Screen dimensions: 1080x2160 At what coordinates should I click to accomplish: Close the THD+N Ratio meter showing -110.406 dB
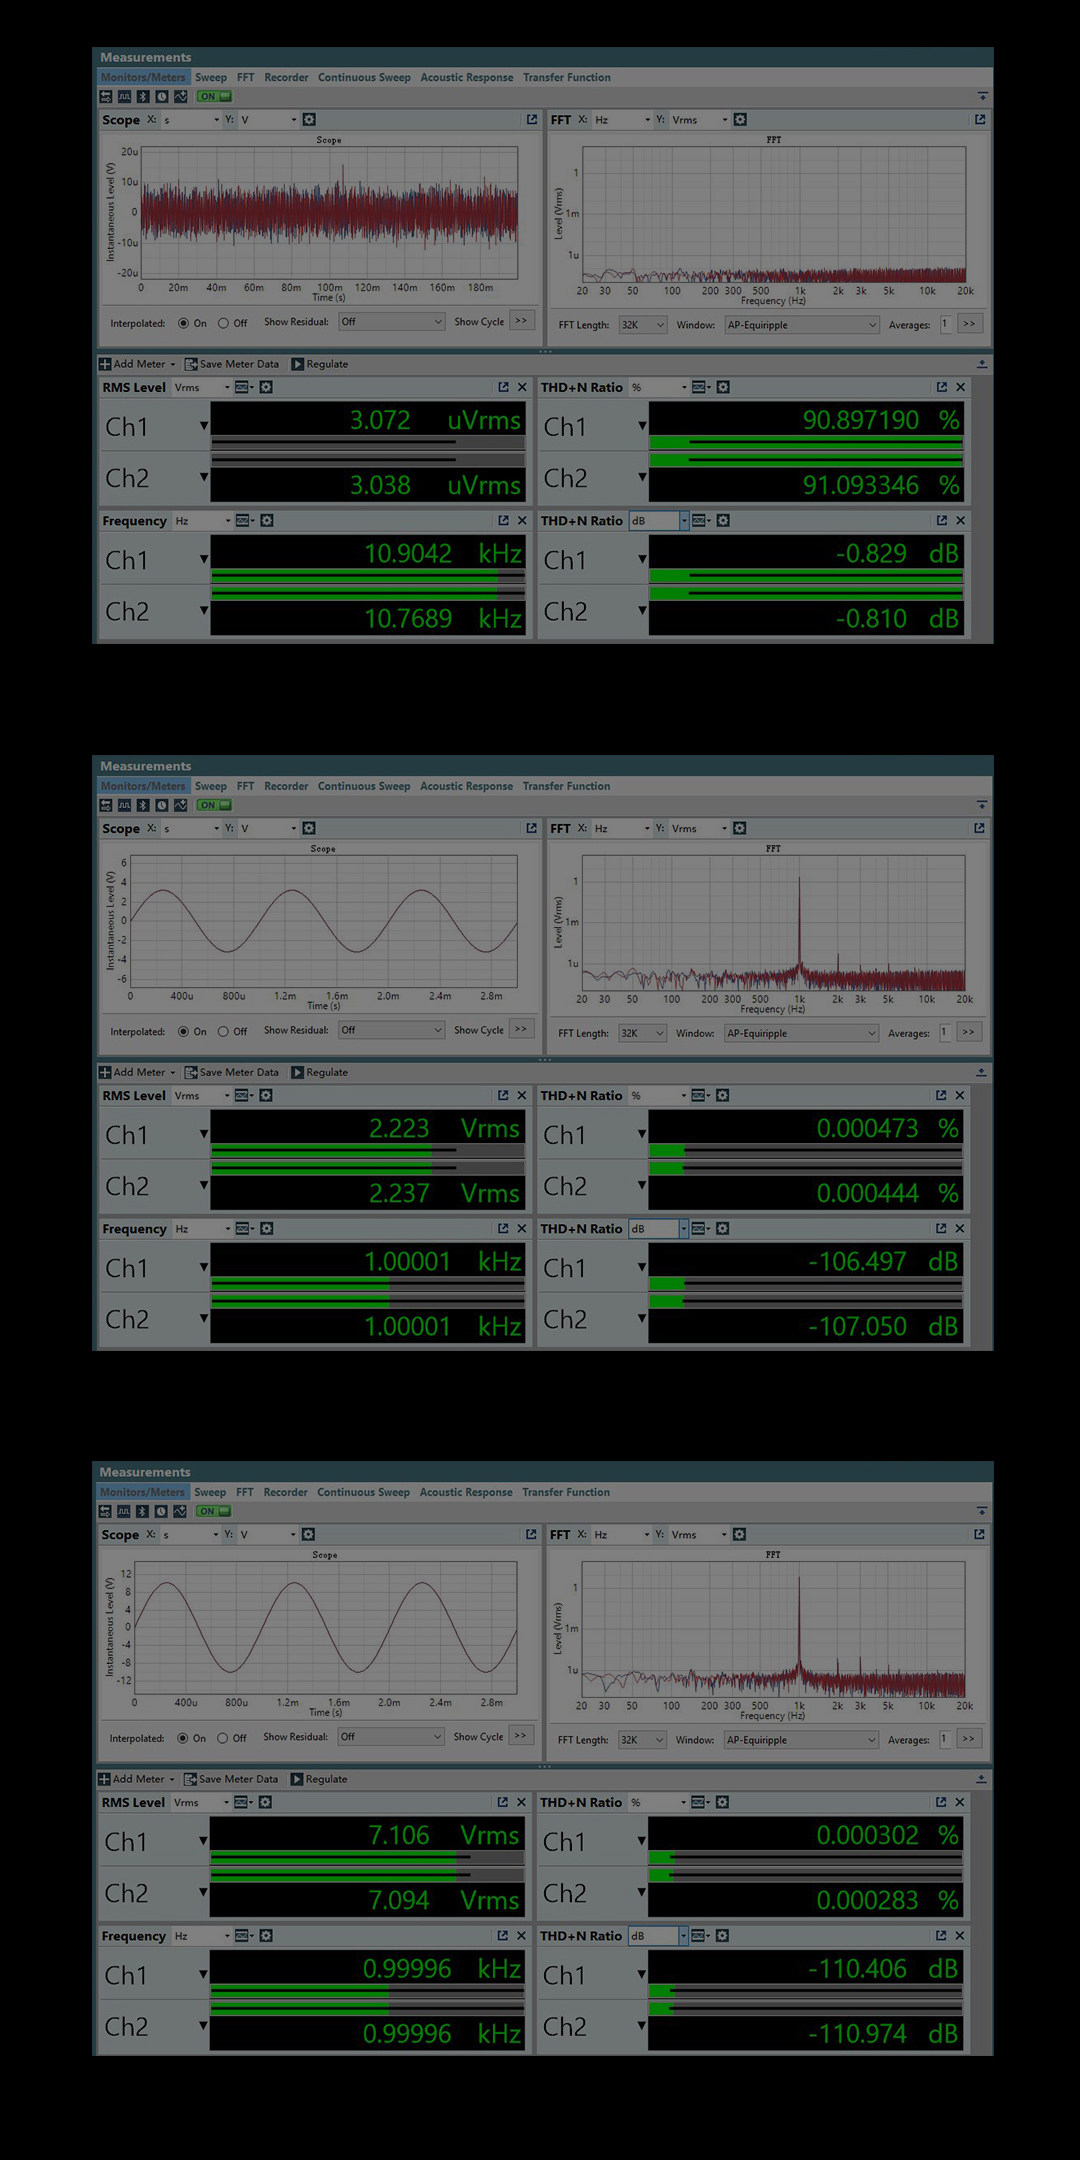pyautogui.click(x=959, y=1936)
